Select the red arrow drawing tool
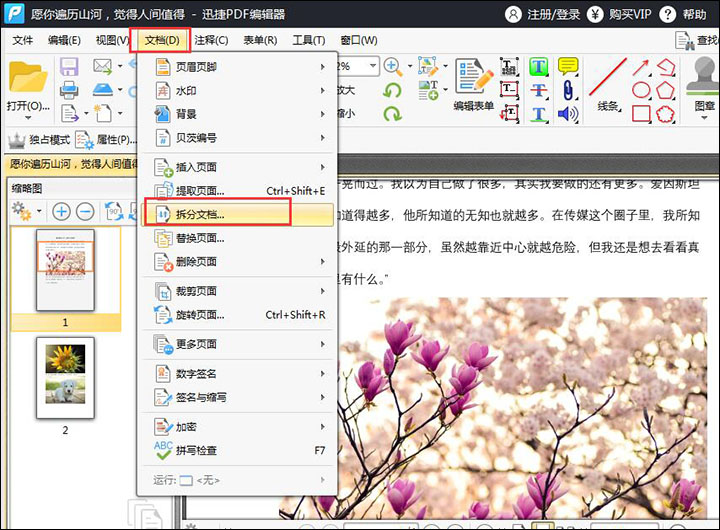 (x=641, y=68)
